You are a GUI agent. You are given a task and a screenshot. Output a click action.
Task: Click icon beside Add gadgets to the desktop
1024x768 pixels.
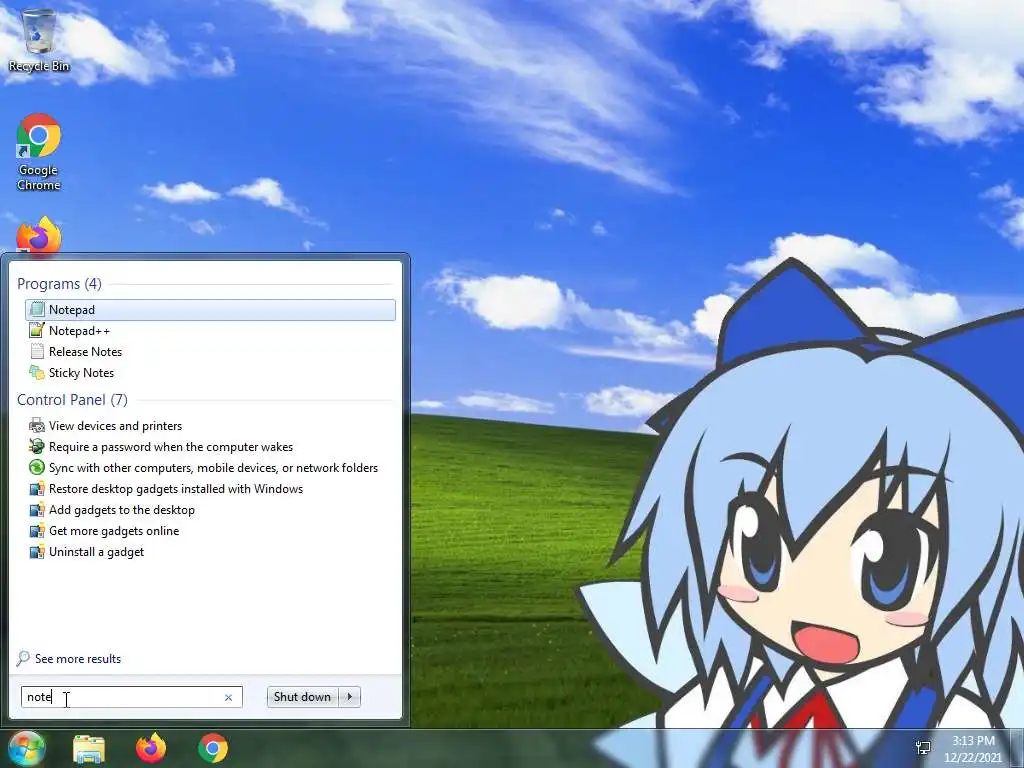37,509
